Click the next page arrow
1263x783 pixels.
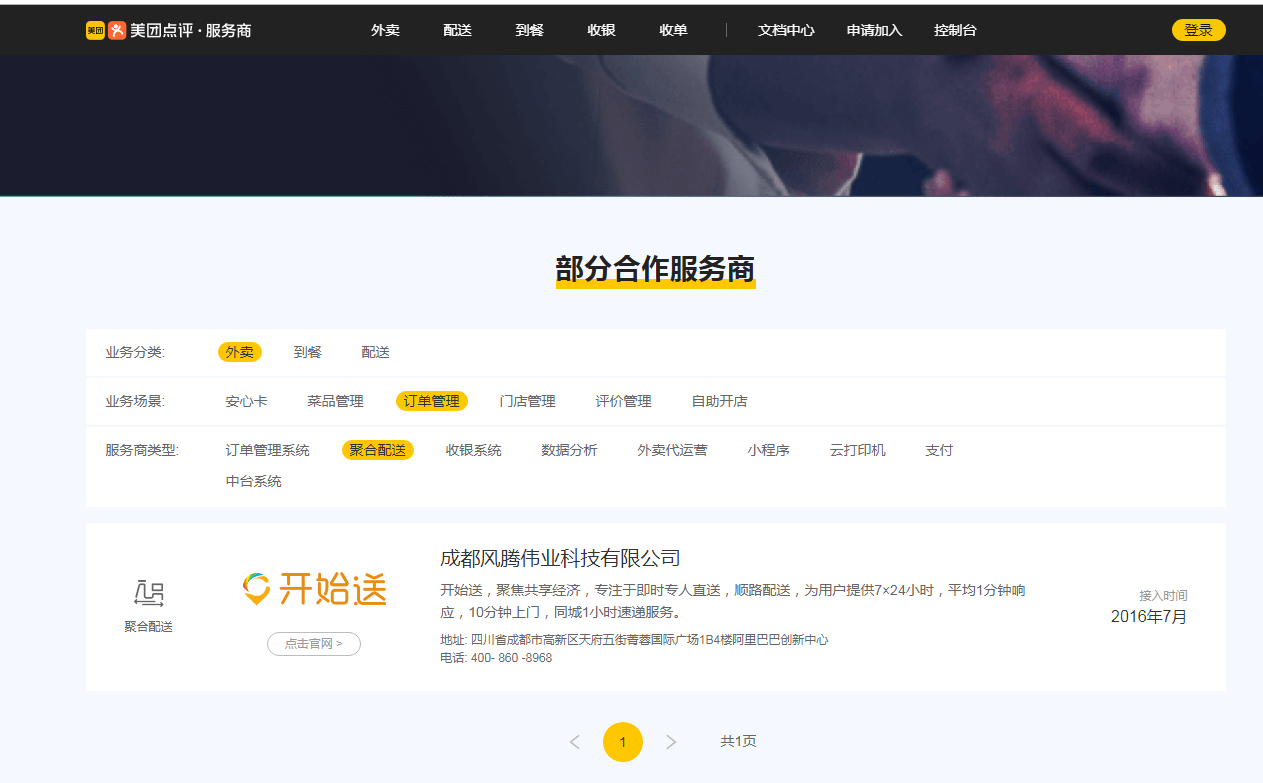point(671,742)
